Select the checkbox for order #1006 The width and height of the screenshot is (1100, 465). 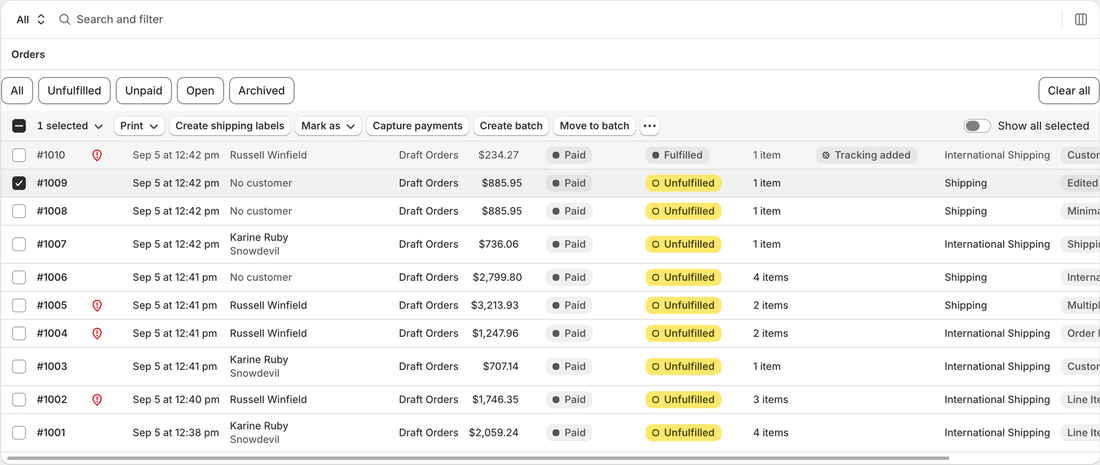[19, 277]
